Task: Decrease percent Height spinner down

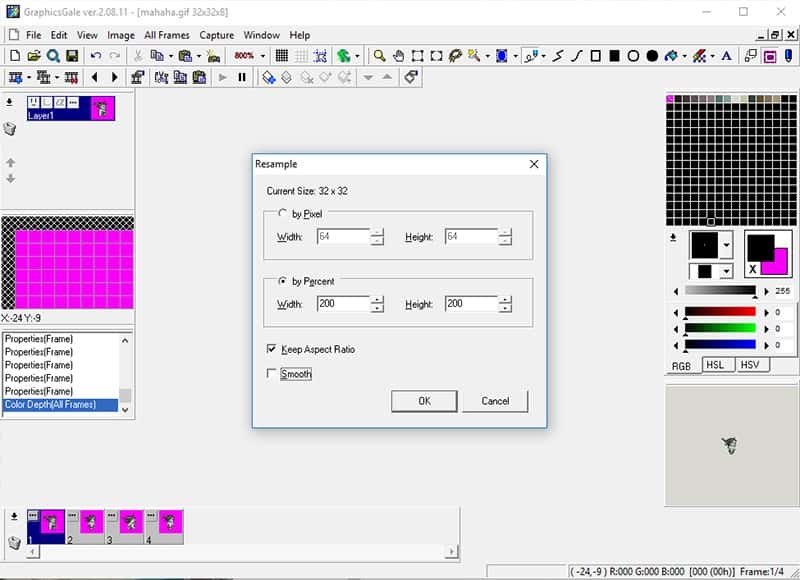Action: 505,308
